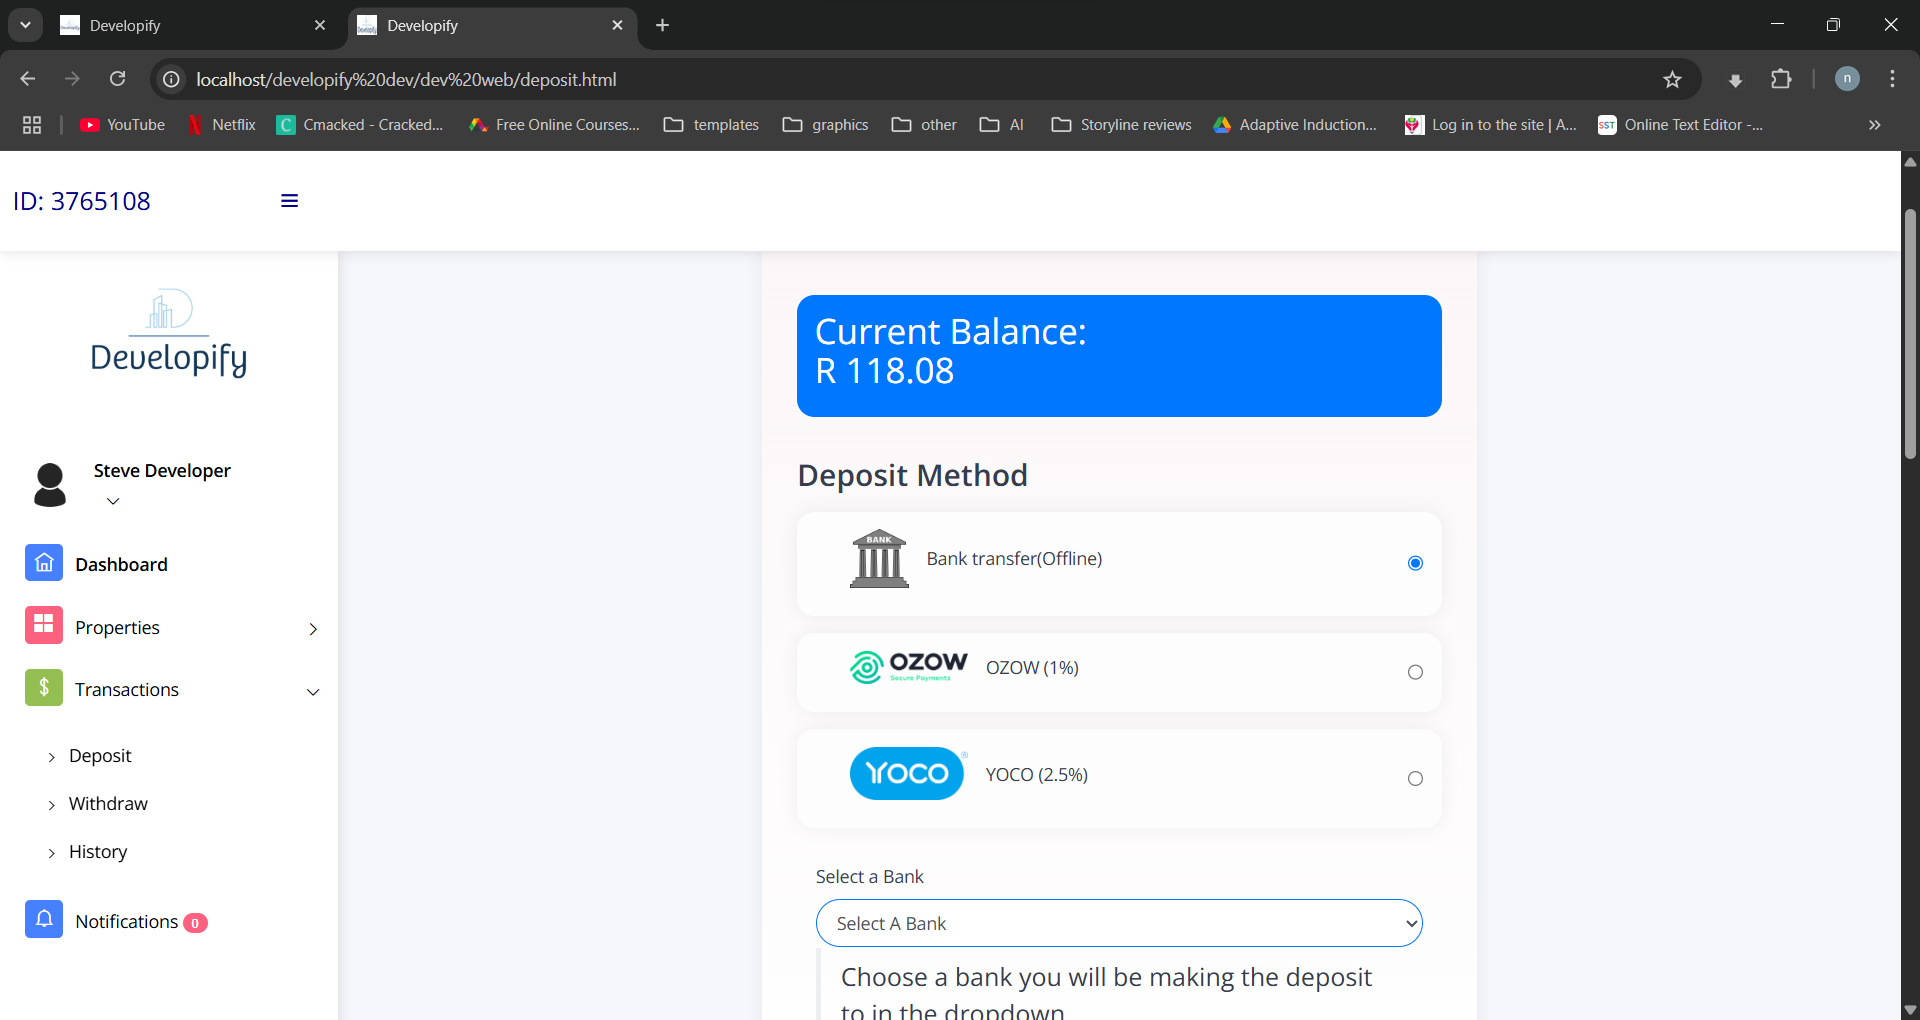The image size is (1920, 1020).
Task: Open the browser extensions puzzle icon
Action: tap(1781, 80)
